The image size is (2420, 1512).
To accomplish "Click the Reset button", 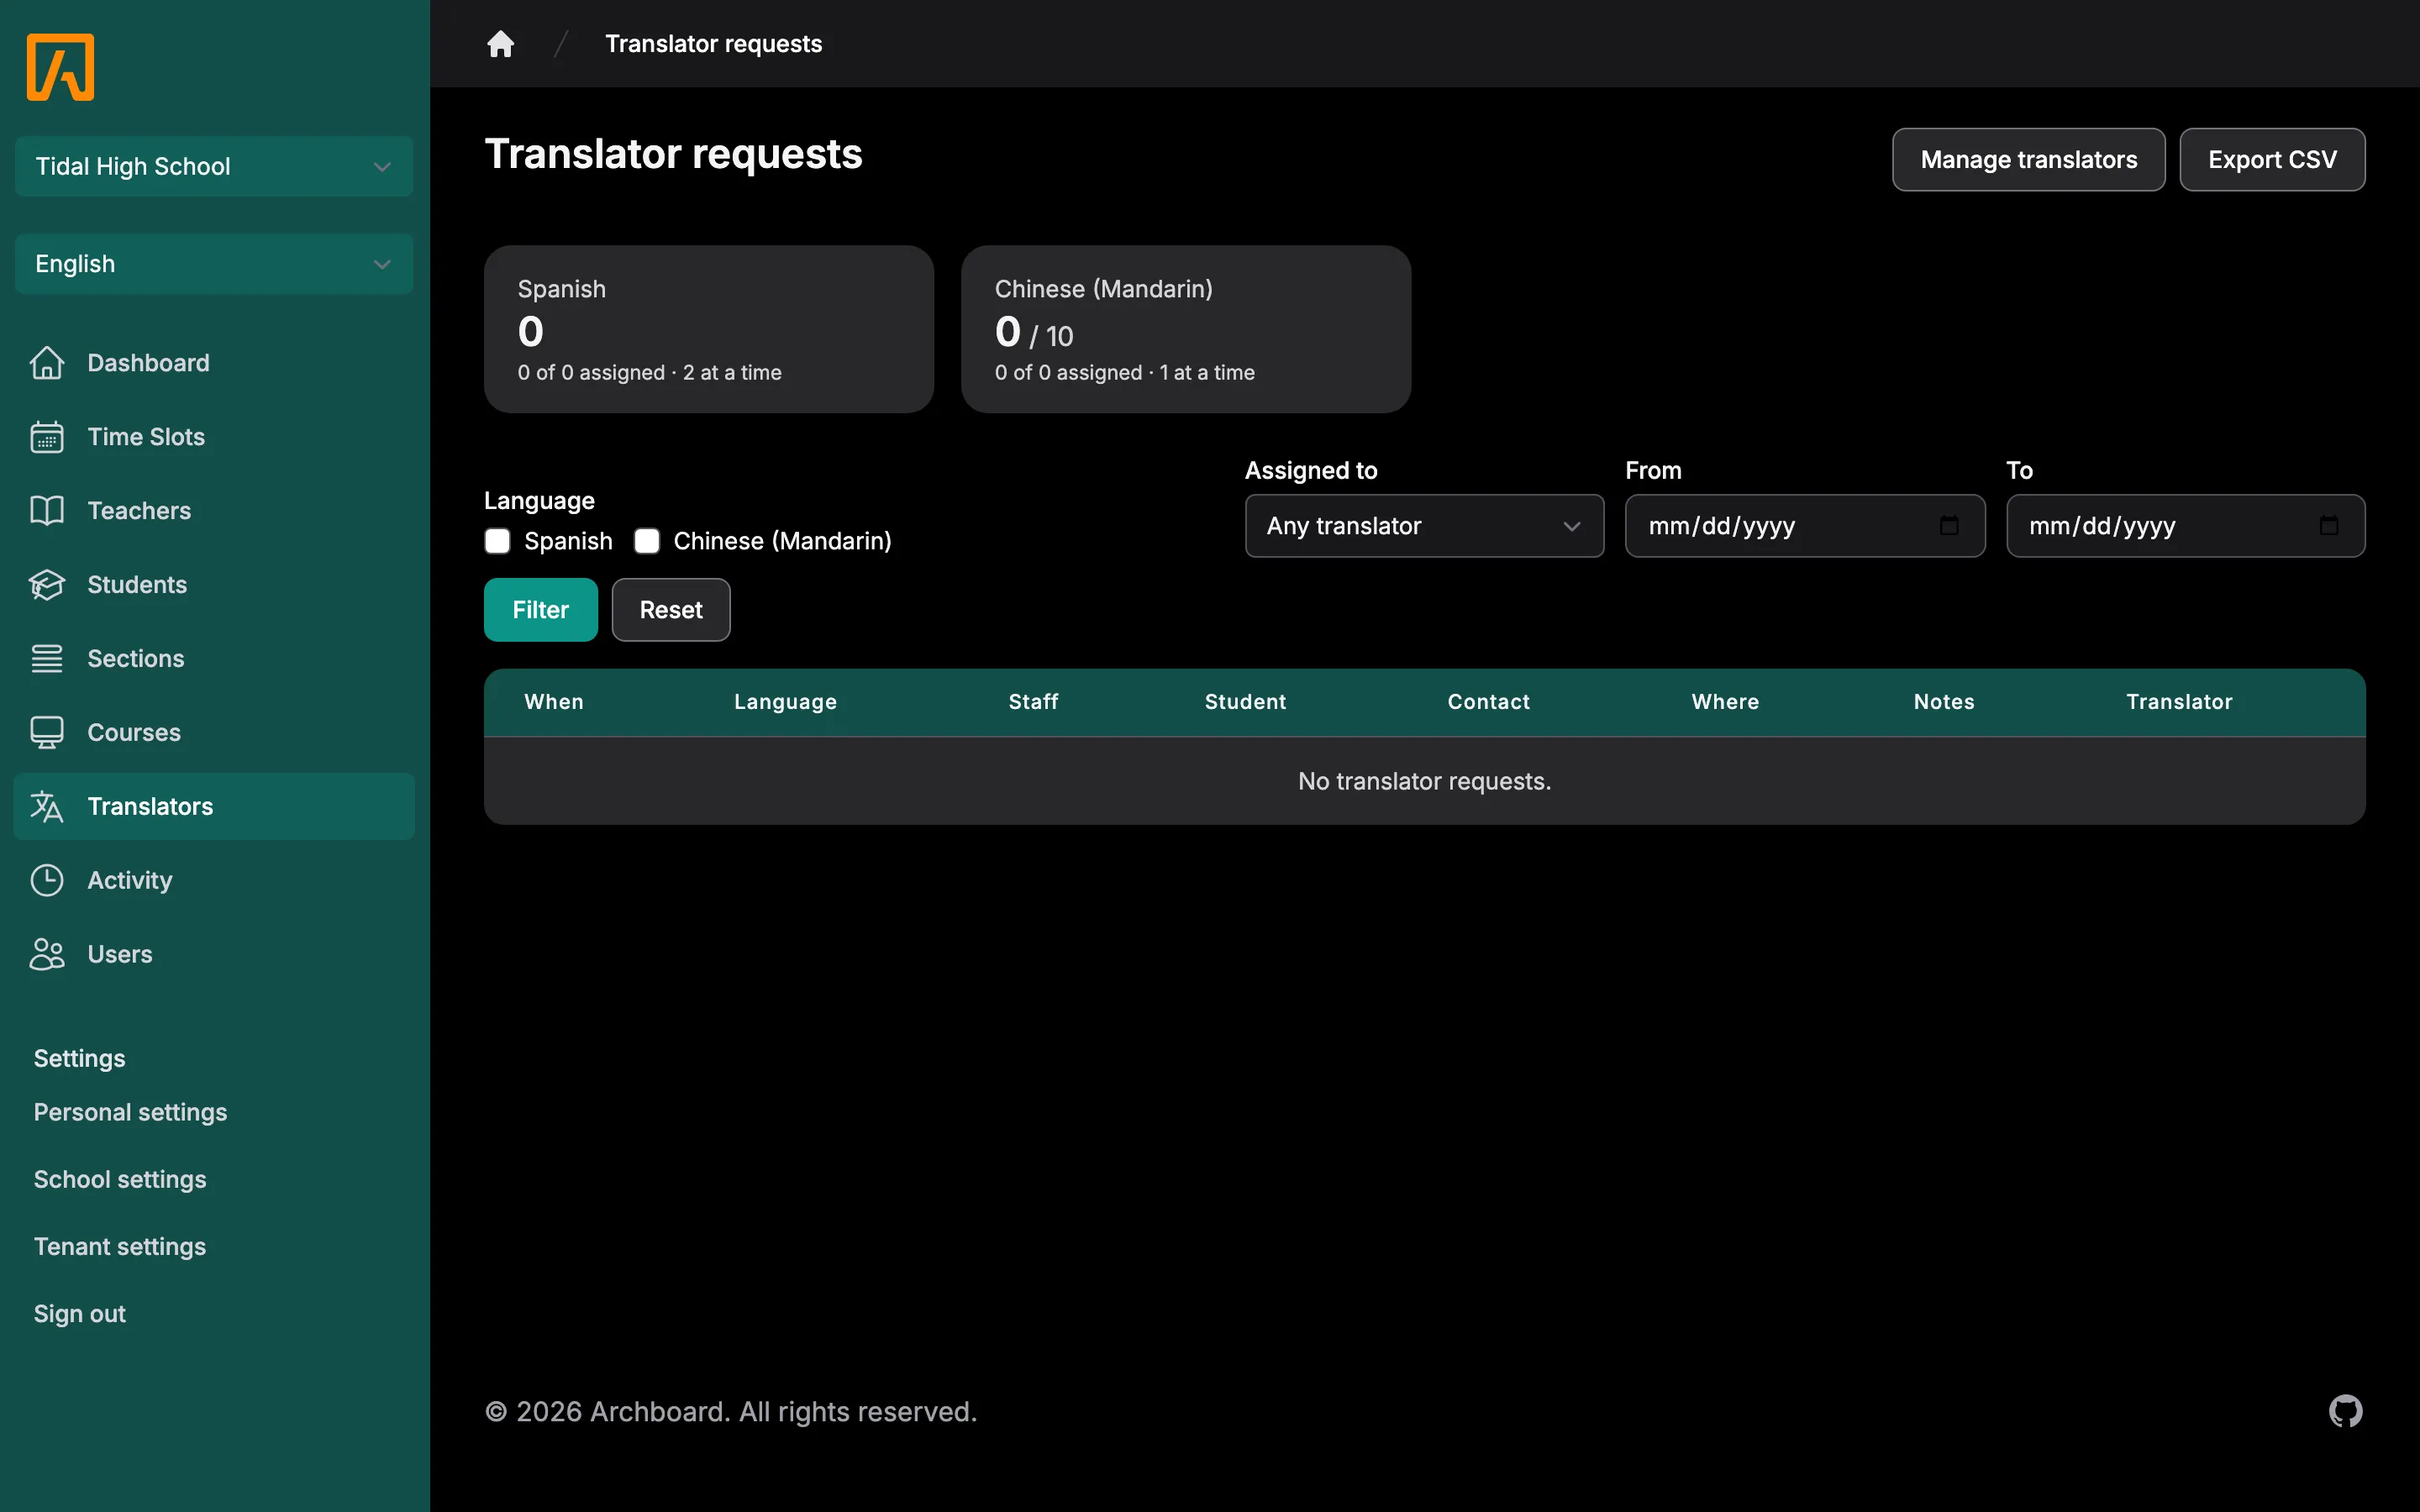I will click(x=671, y=610).
